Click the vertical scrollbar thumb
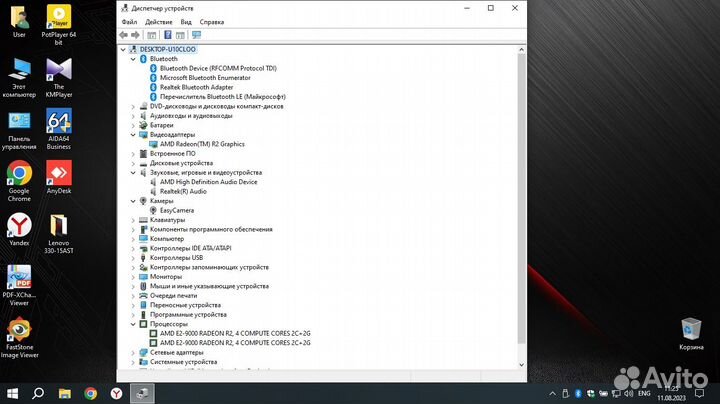720x404 pixels. point(521,198)
